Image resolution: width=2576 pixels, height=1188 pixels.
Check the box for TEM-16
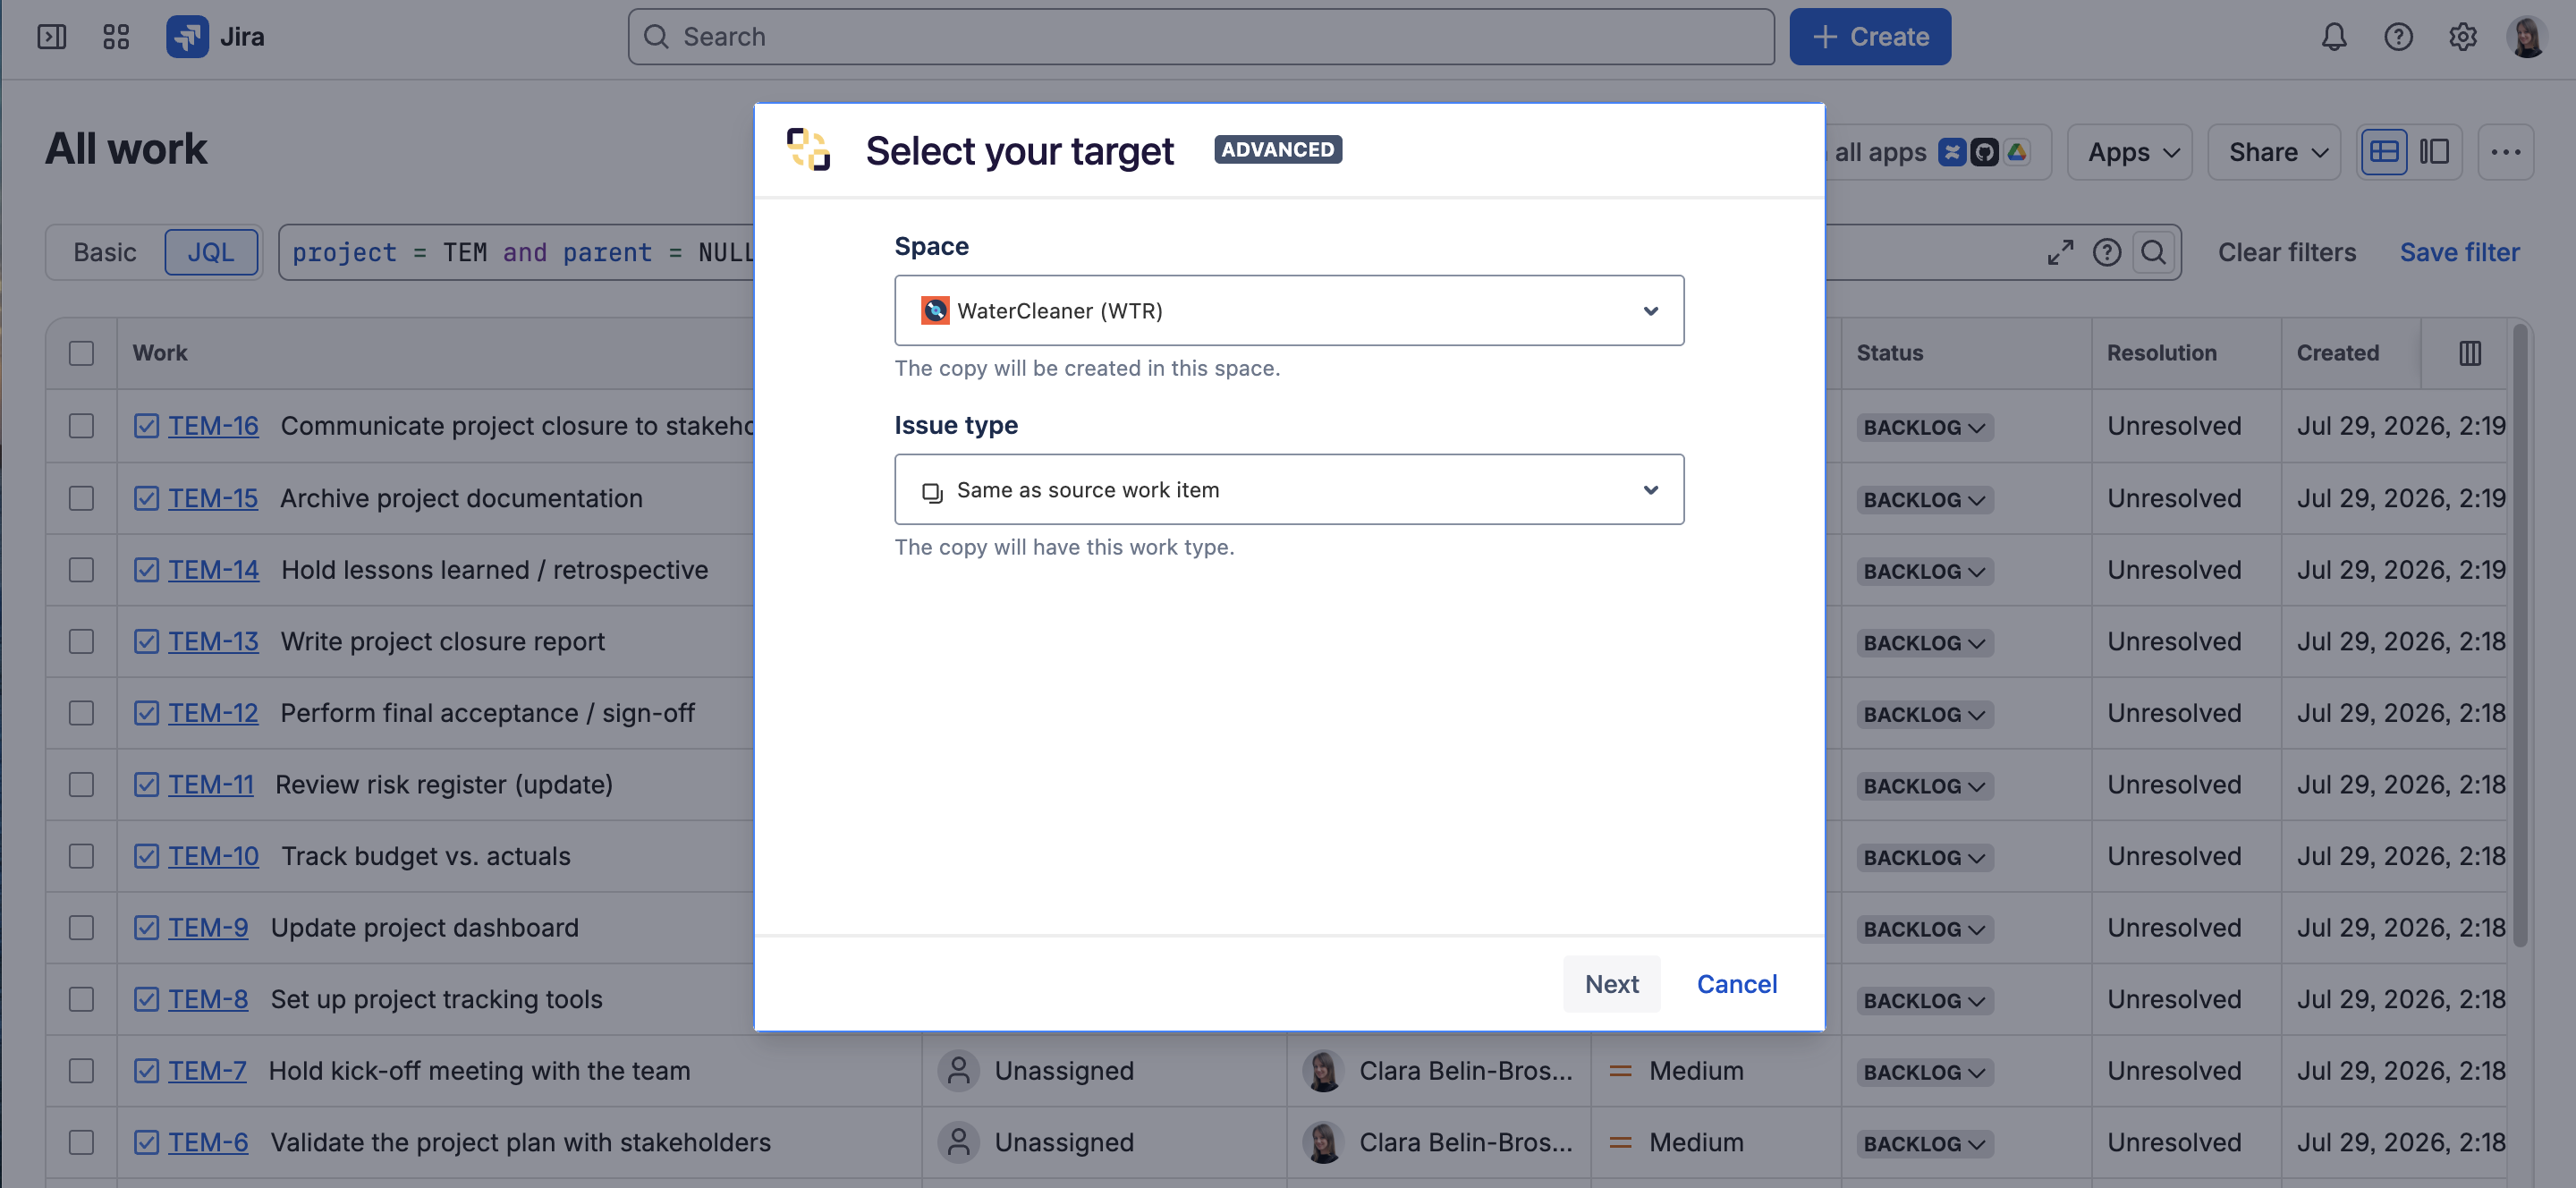[81, 426]
